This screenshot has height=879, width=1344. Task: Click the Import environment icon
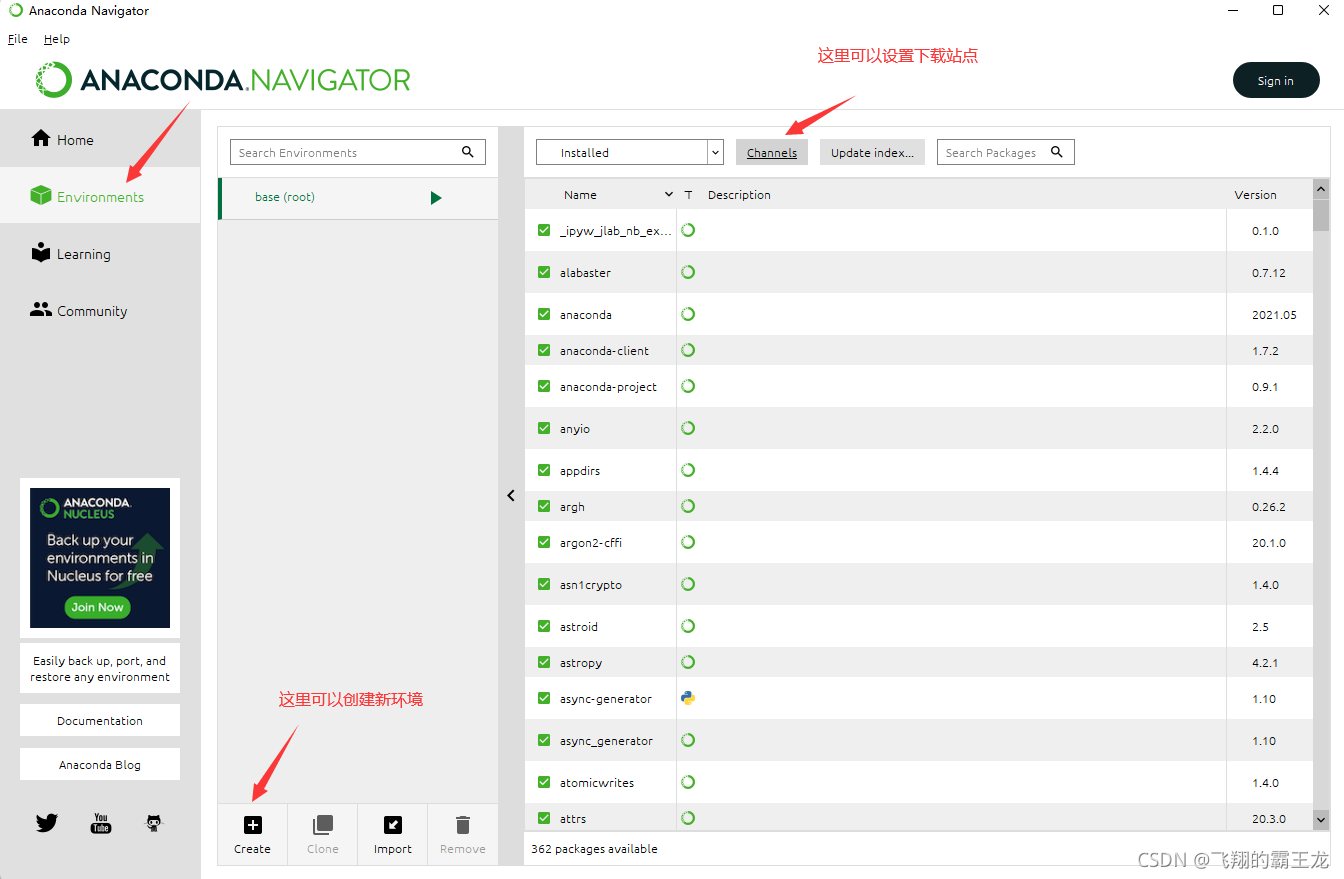click(x=393, y=825)
